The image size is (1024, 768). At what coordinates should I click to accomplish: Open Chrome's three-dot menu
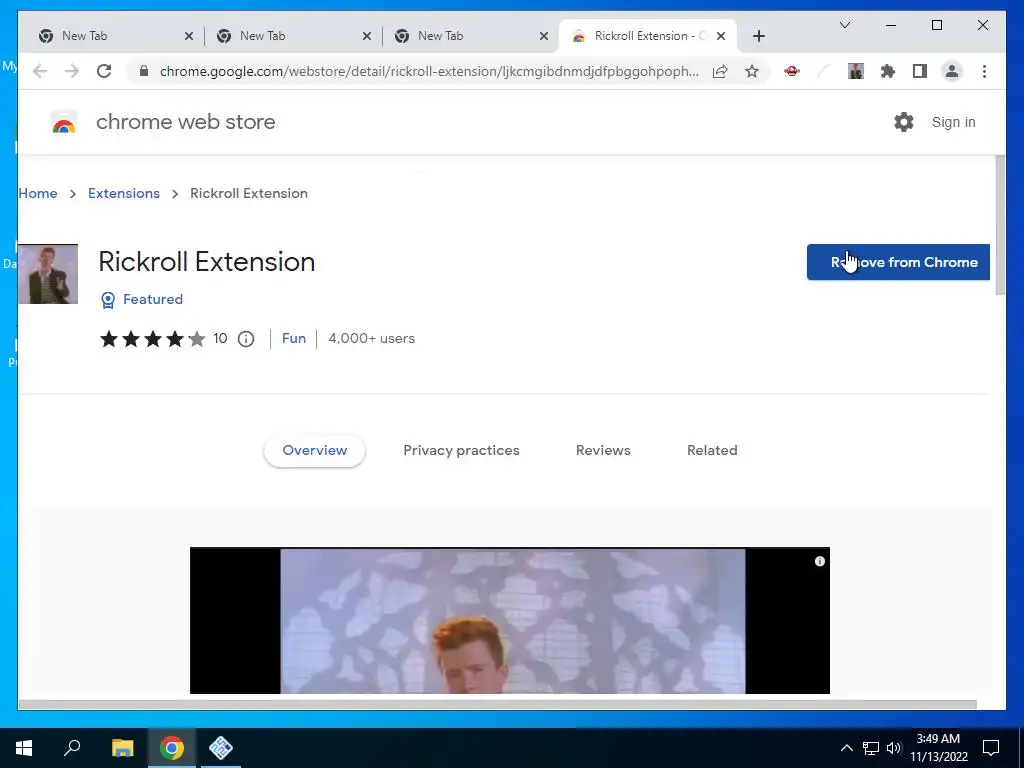coord(984,71)
